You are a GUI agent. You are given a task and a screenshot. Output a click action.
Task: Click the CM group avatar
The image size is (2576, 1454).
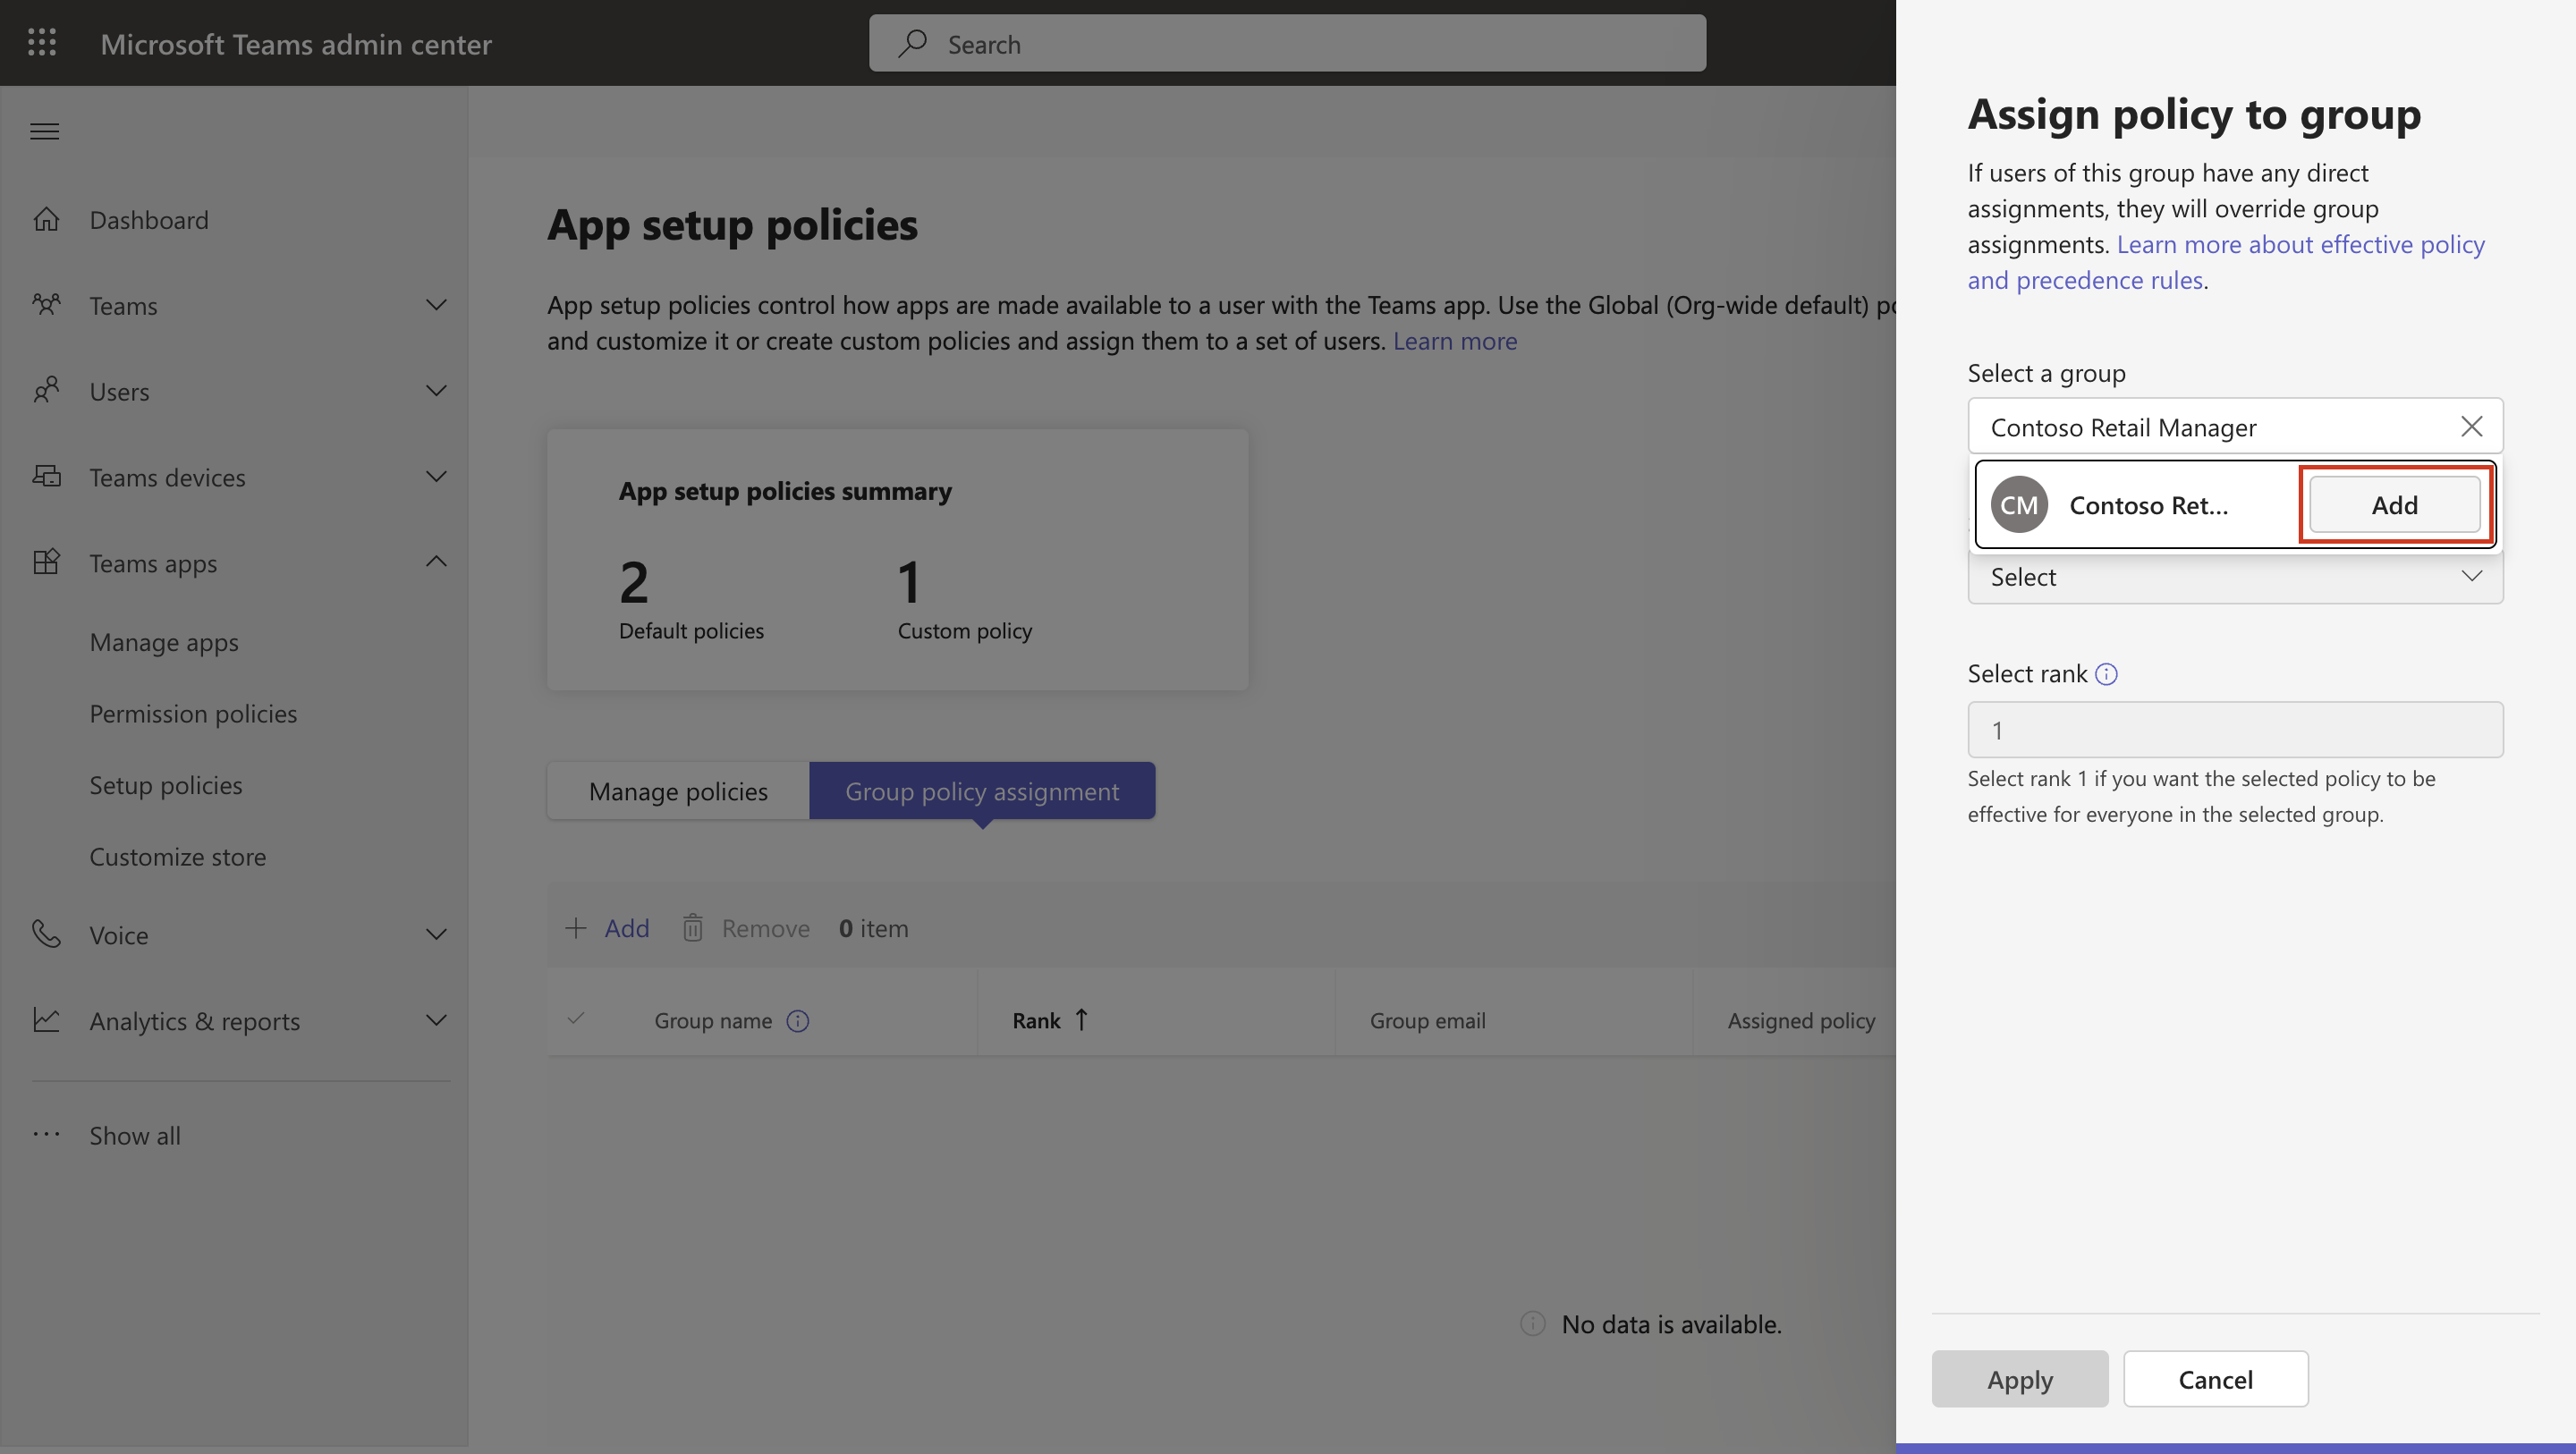(x=2019, y=505)
